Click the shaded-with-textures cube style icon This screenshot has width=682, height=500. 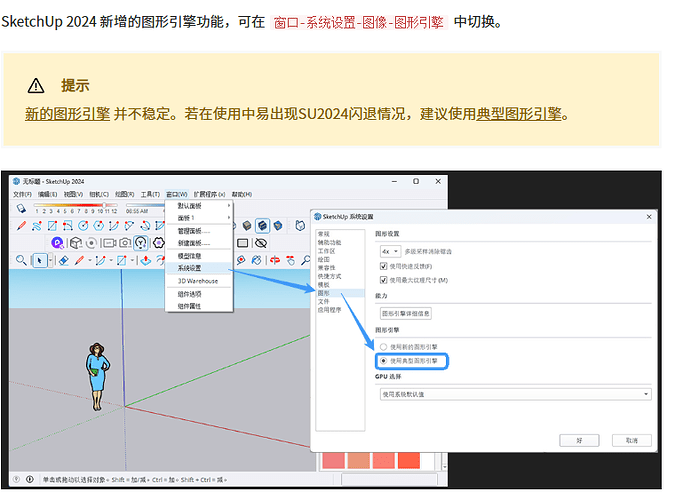point(247,225)
